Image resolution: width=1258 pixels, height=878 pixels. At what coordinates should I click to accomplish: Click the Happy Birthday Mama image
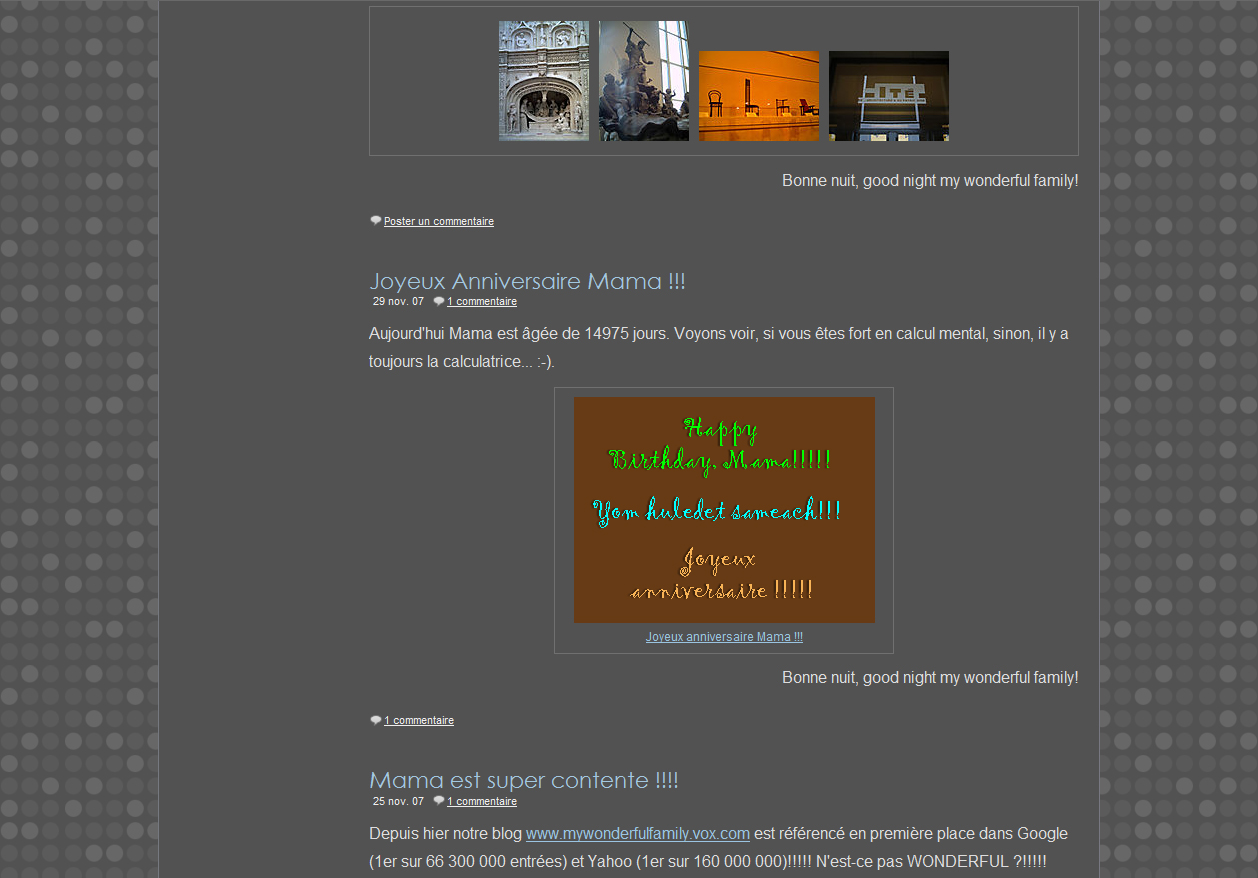(723, 510)
